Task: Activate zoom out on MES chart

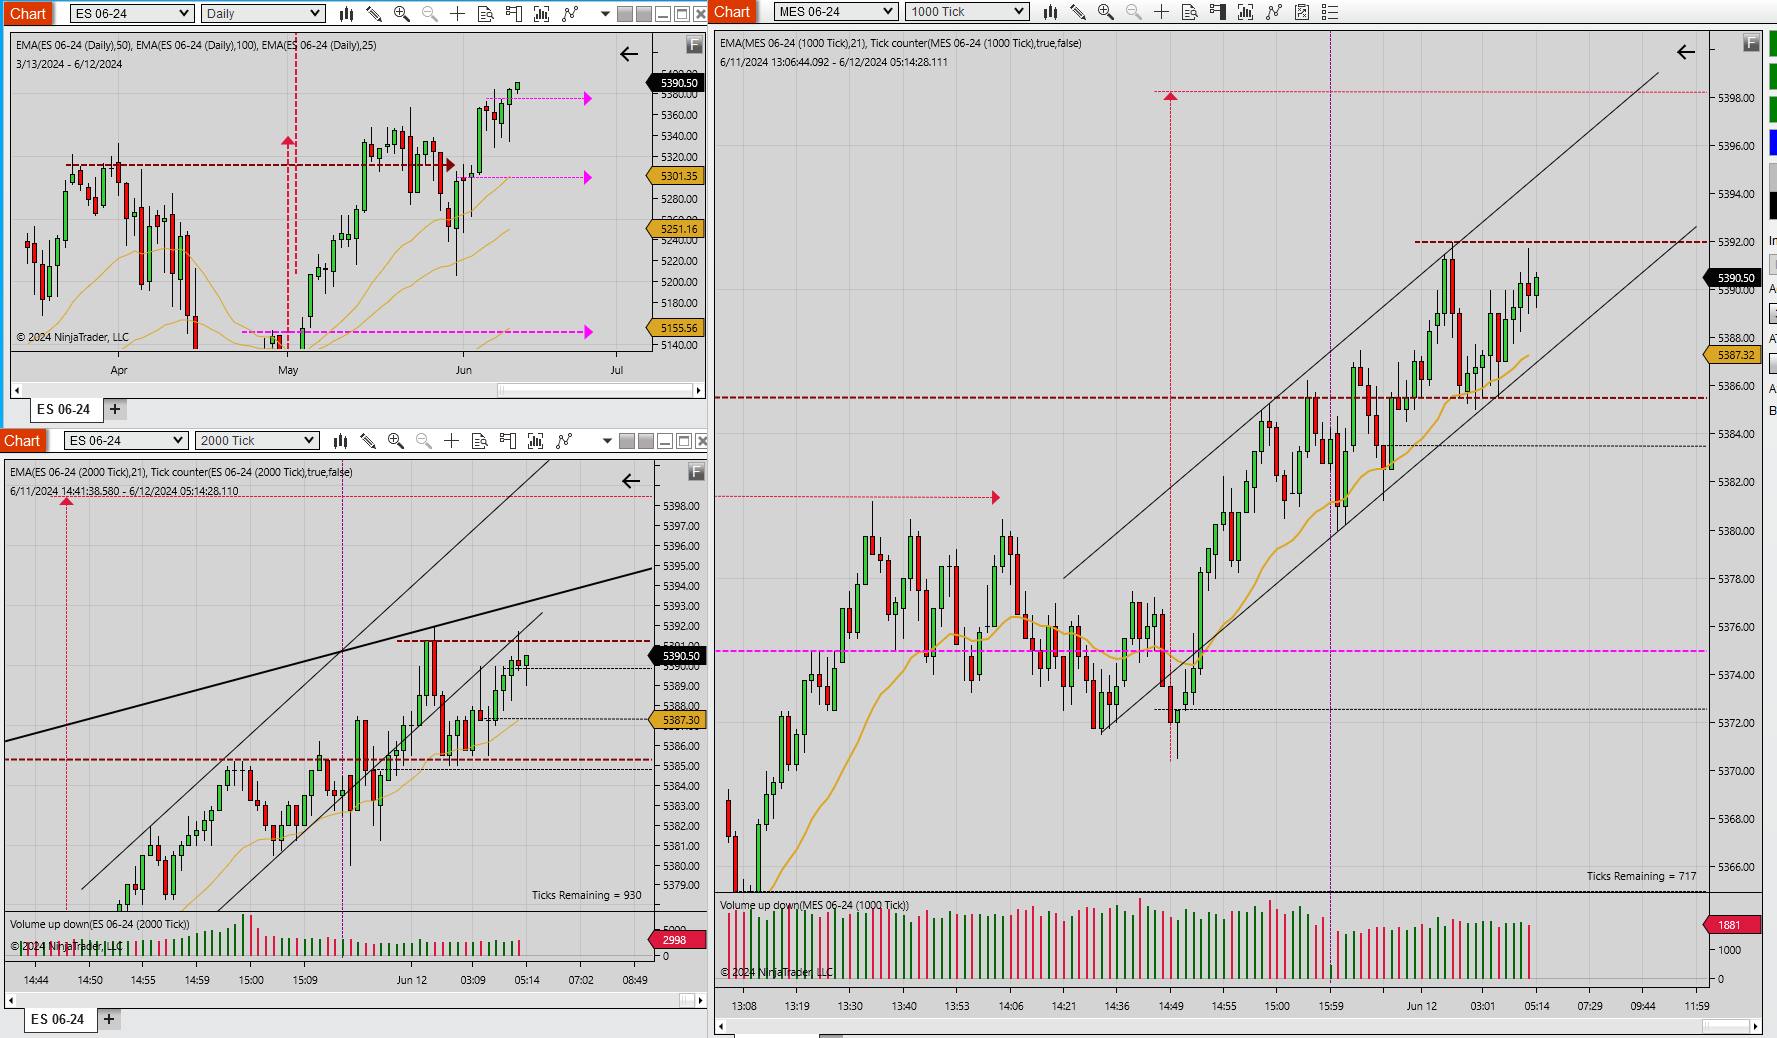Action: (x=1134, y=12)
